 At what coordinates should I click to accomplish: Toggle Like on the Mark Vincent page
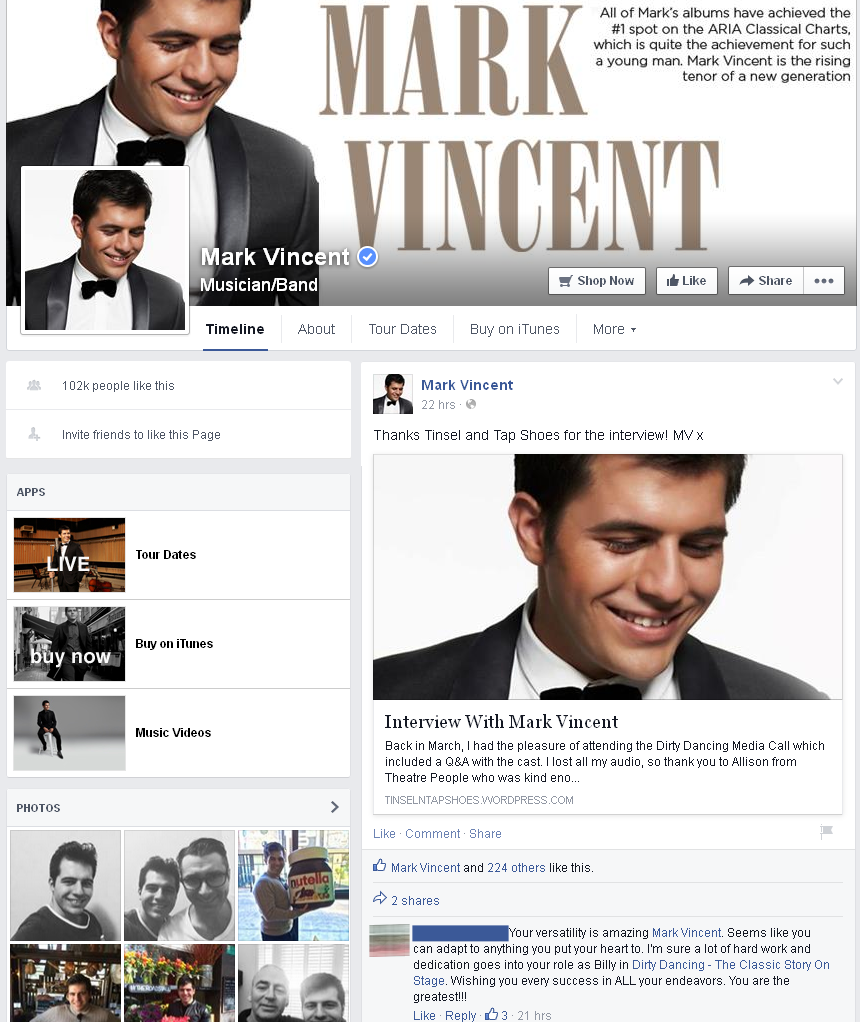tap(686, 281)
